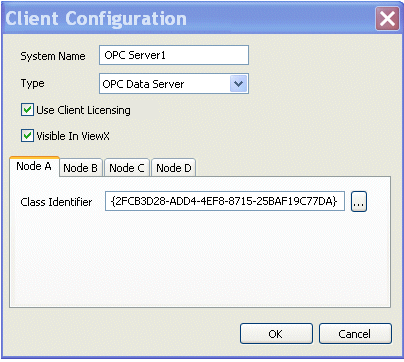Click the System Name label
404x362 pixels.
(53, 56)
